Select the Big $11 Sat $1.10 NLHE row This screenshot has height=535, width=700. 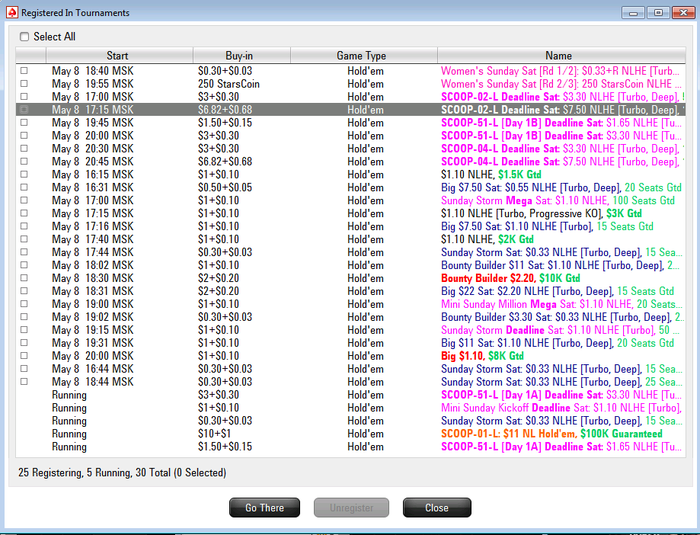tap(350, 343)
